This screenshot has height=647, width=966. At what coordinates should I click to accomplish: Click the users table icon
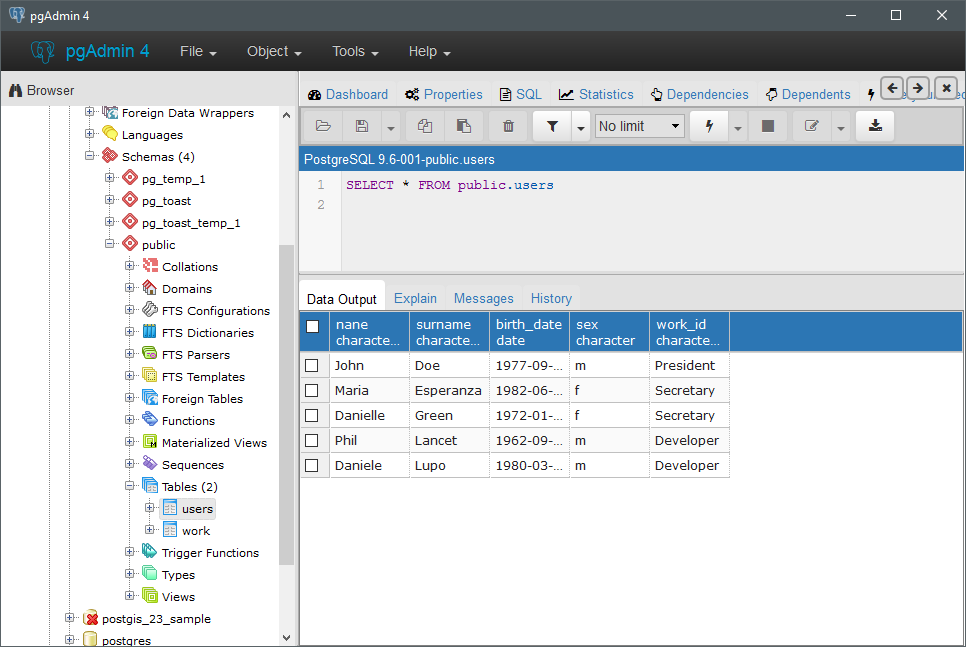170,509
